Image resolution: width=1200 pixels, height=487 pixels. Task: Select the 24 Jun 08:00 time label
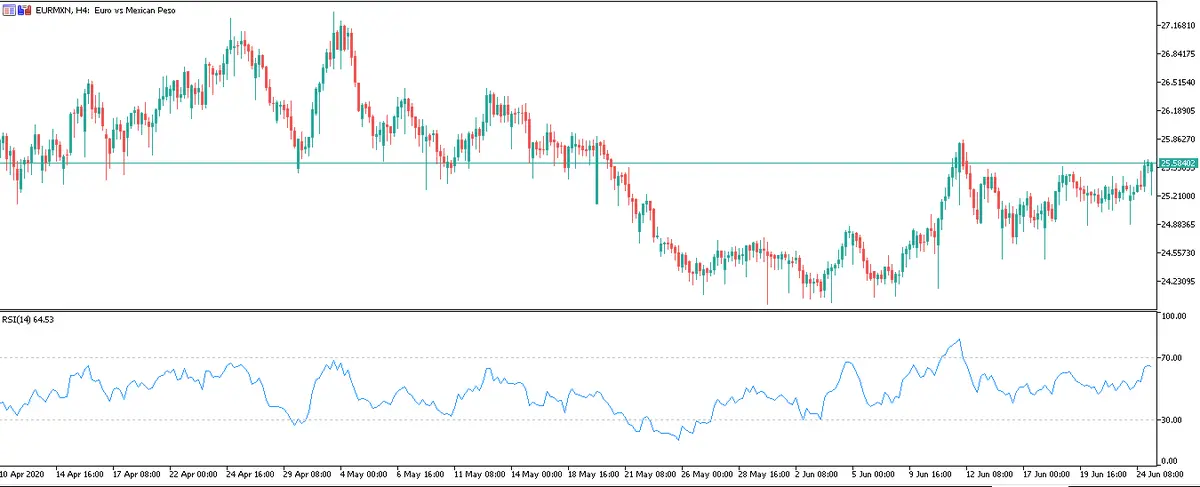[1161, 474]
